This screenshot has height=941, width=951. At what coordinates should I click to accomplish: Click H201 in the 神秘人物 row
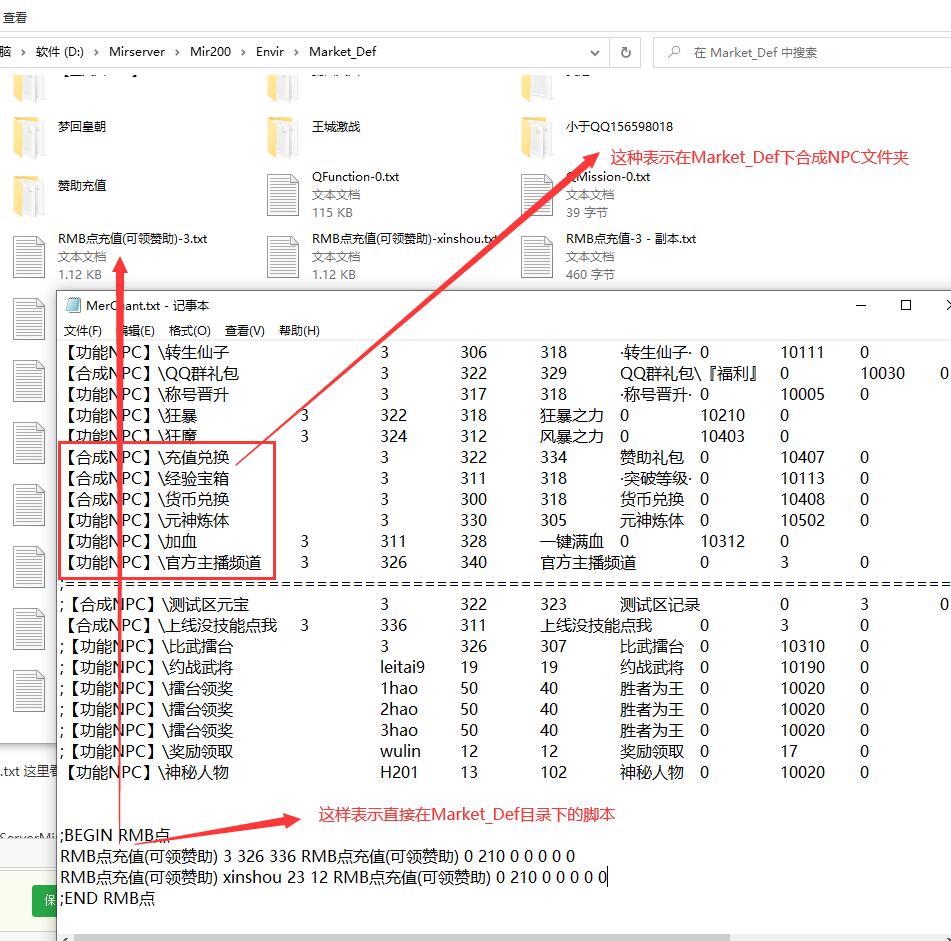(x=398, y=772)
